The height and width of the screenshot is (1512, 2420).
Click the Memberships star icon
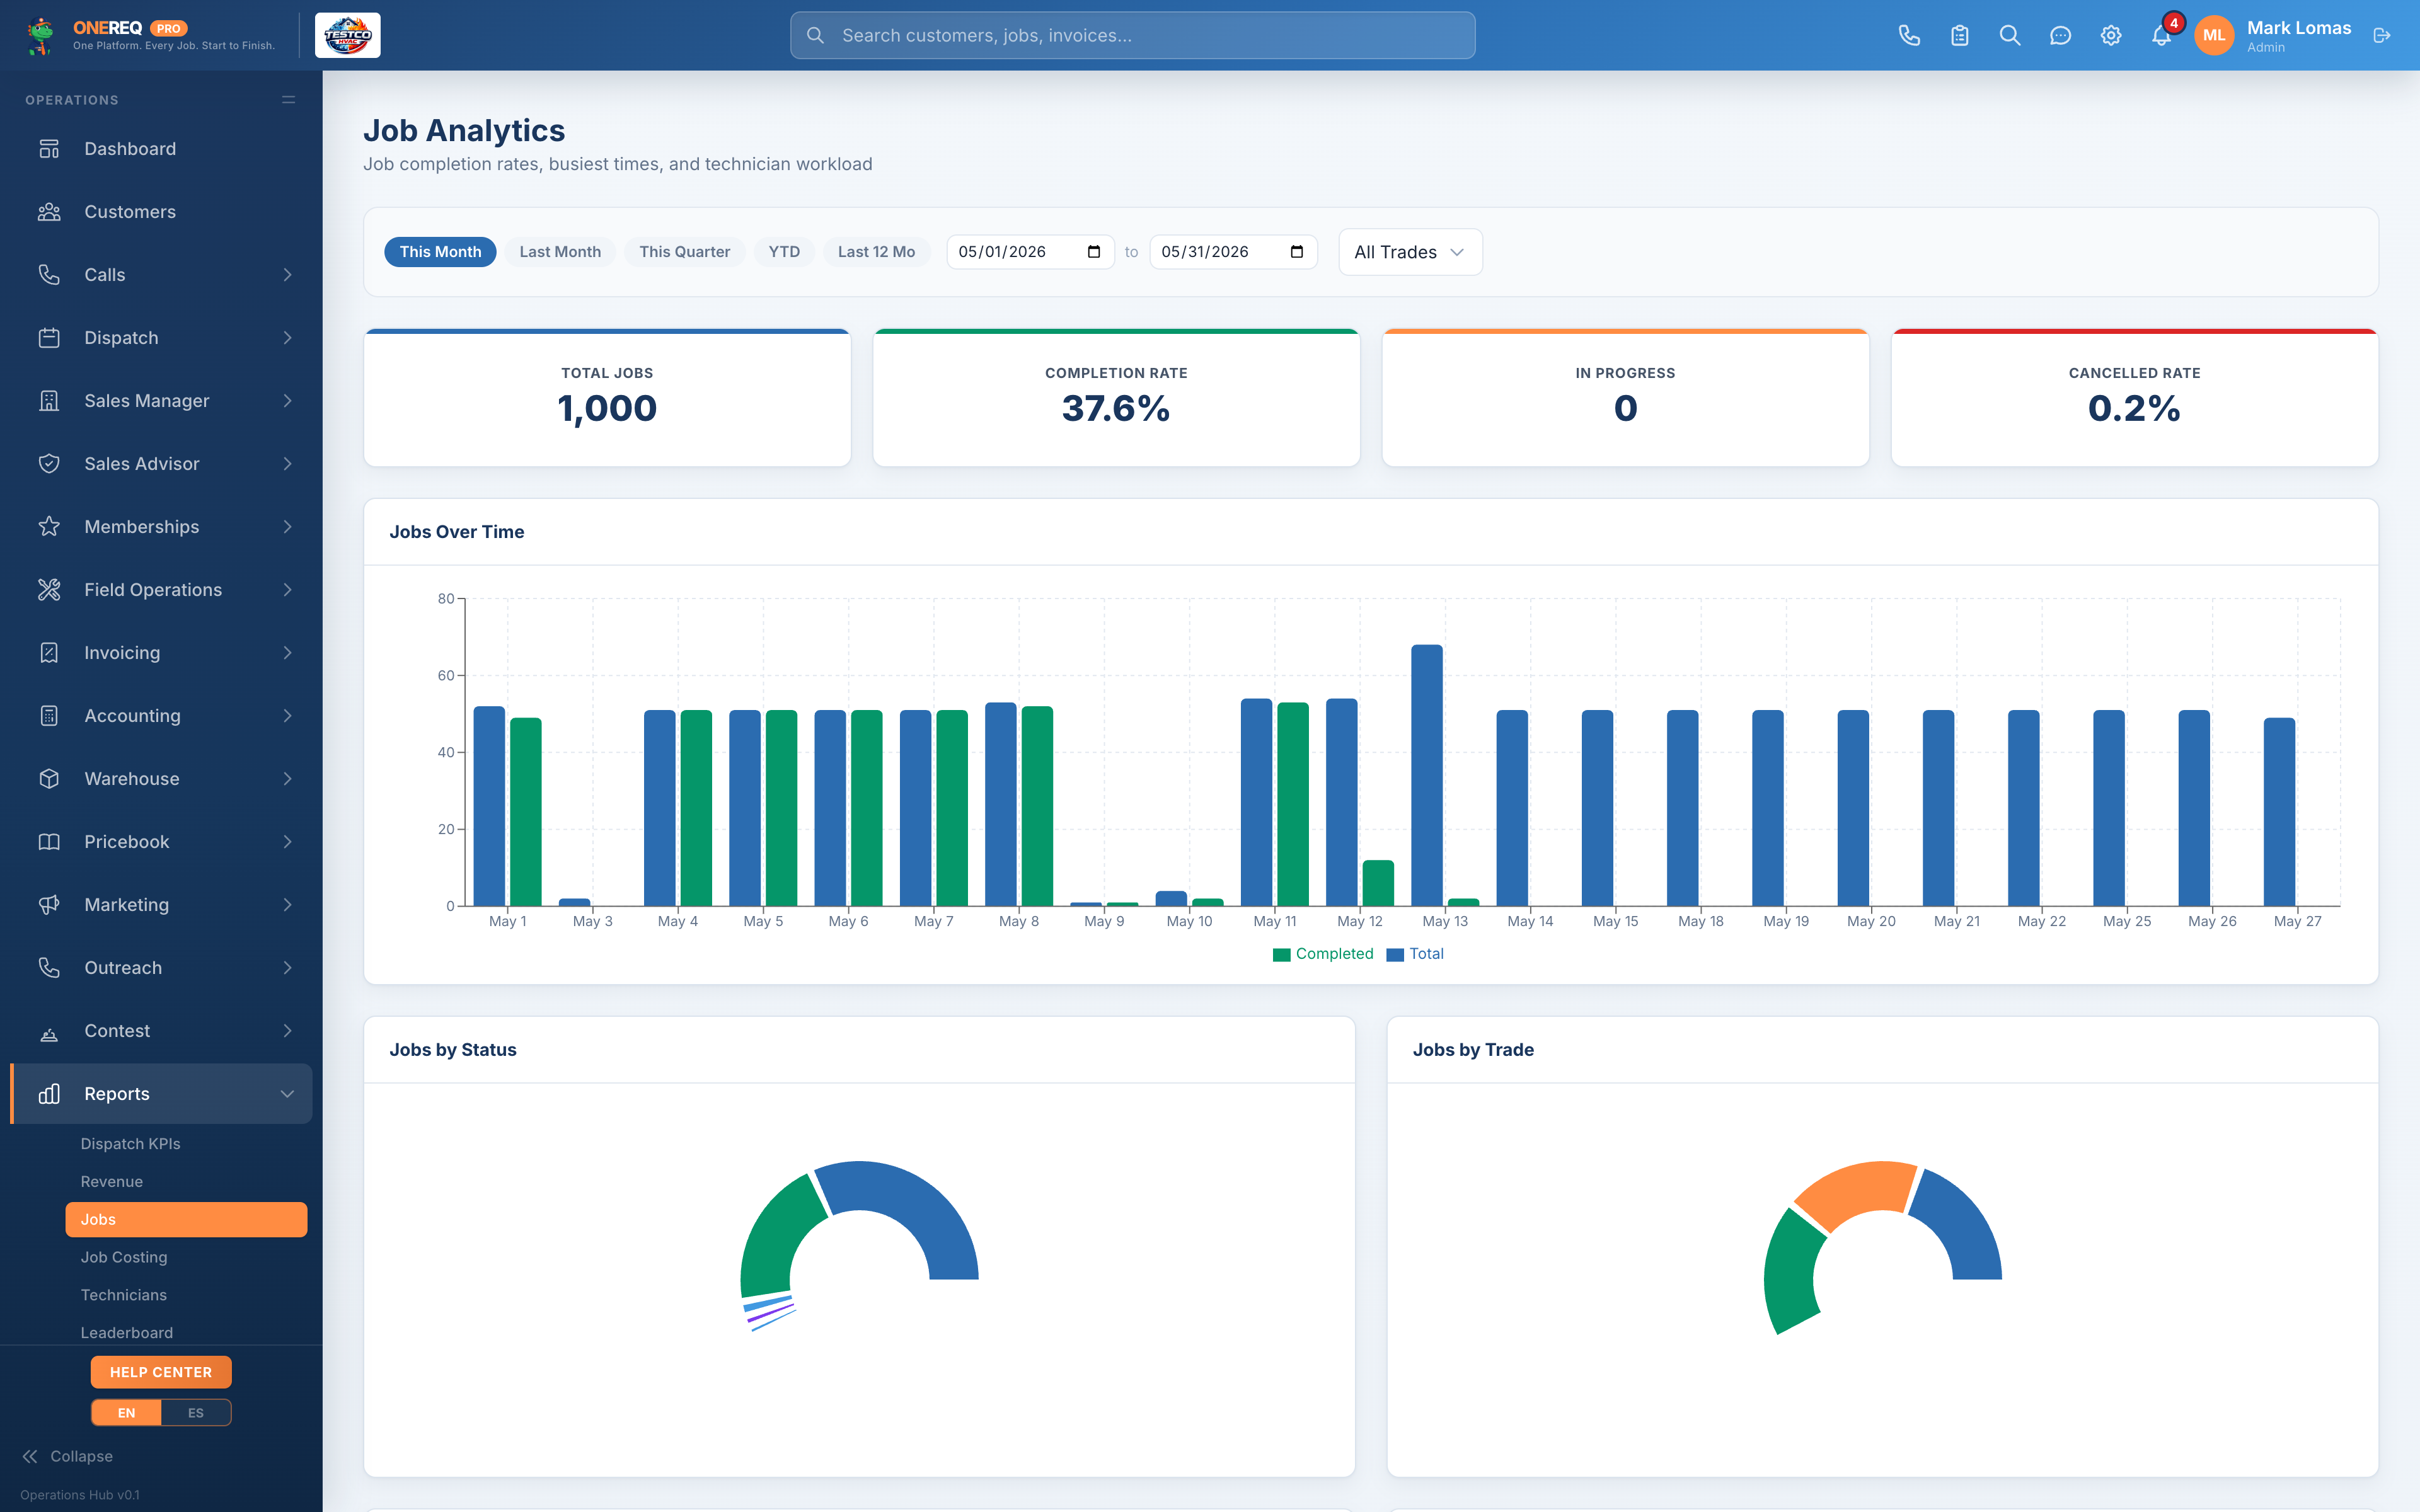49,527
